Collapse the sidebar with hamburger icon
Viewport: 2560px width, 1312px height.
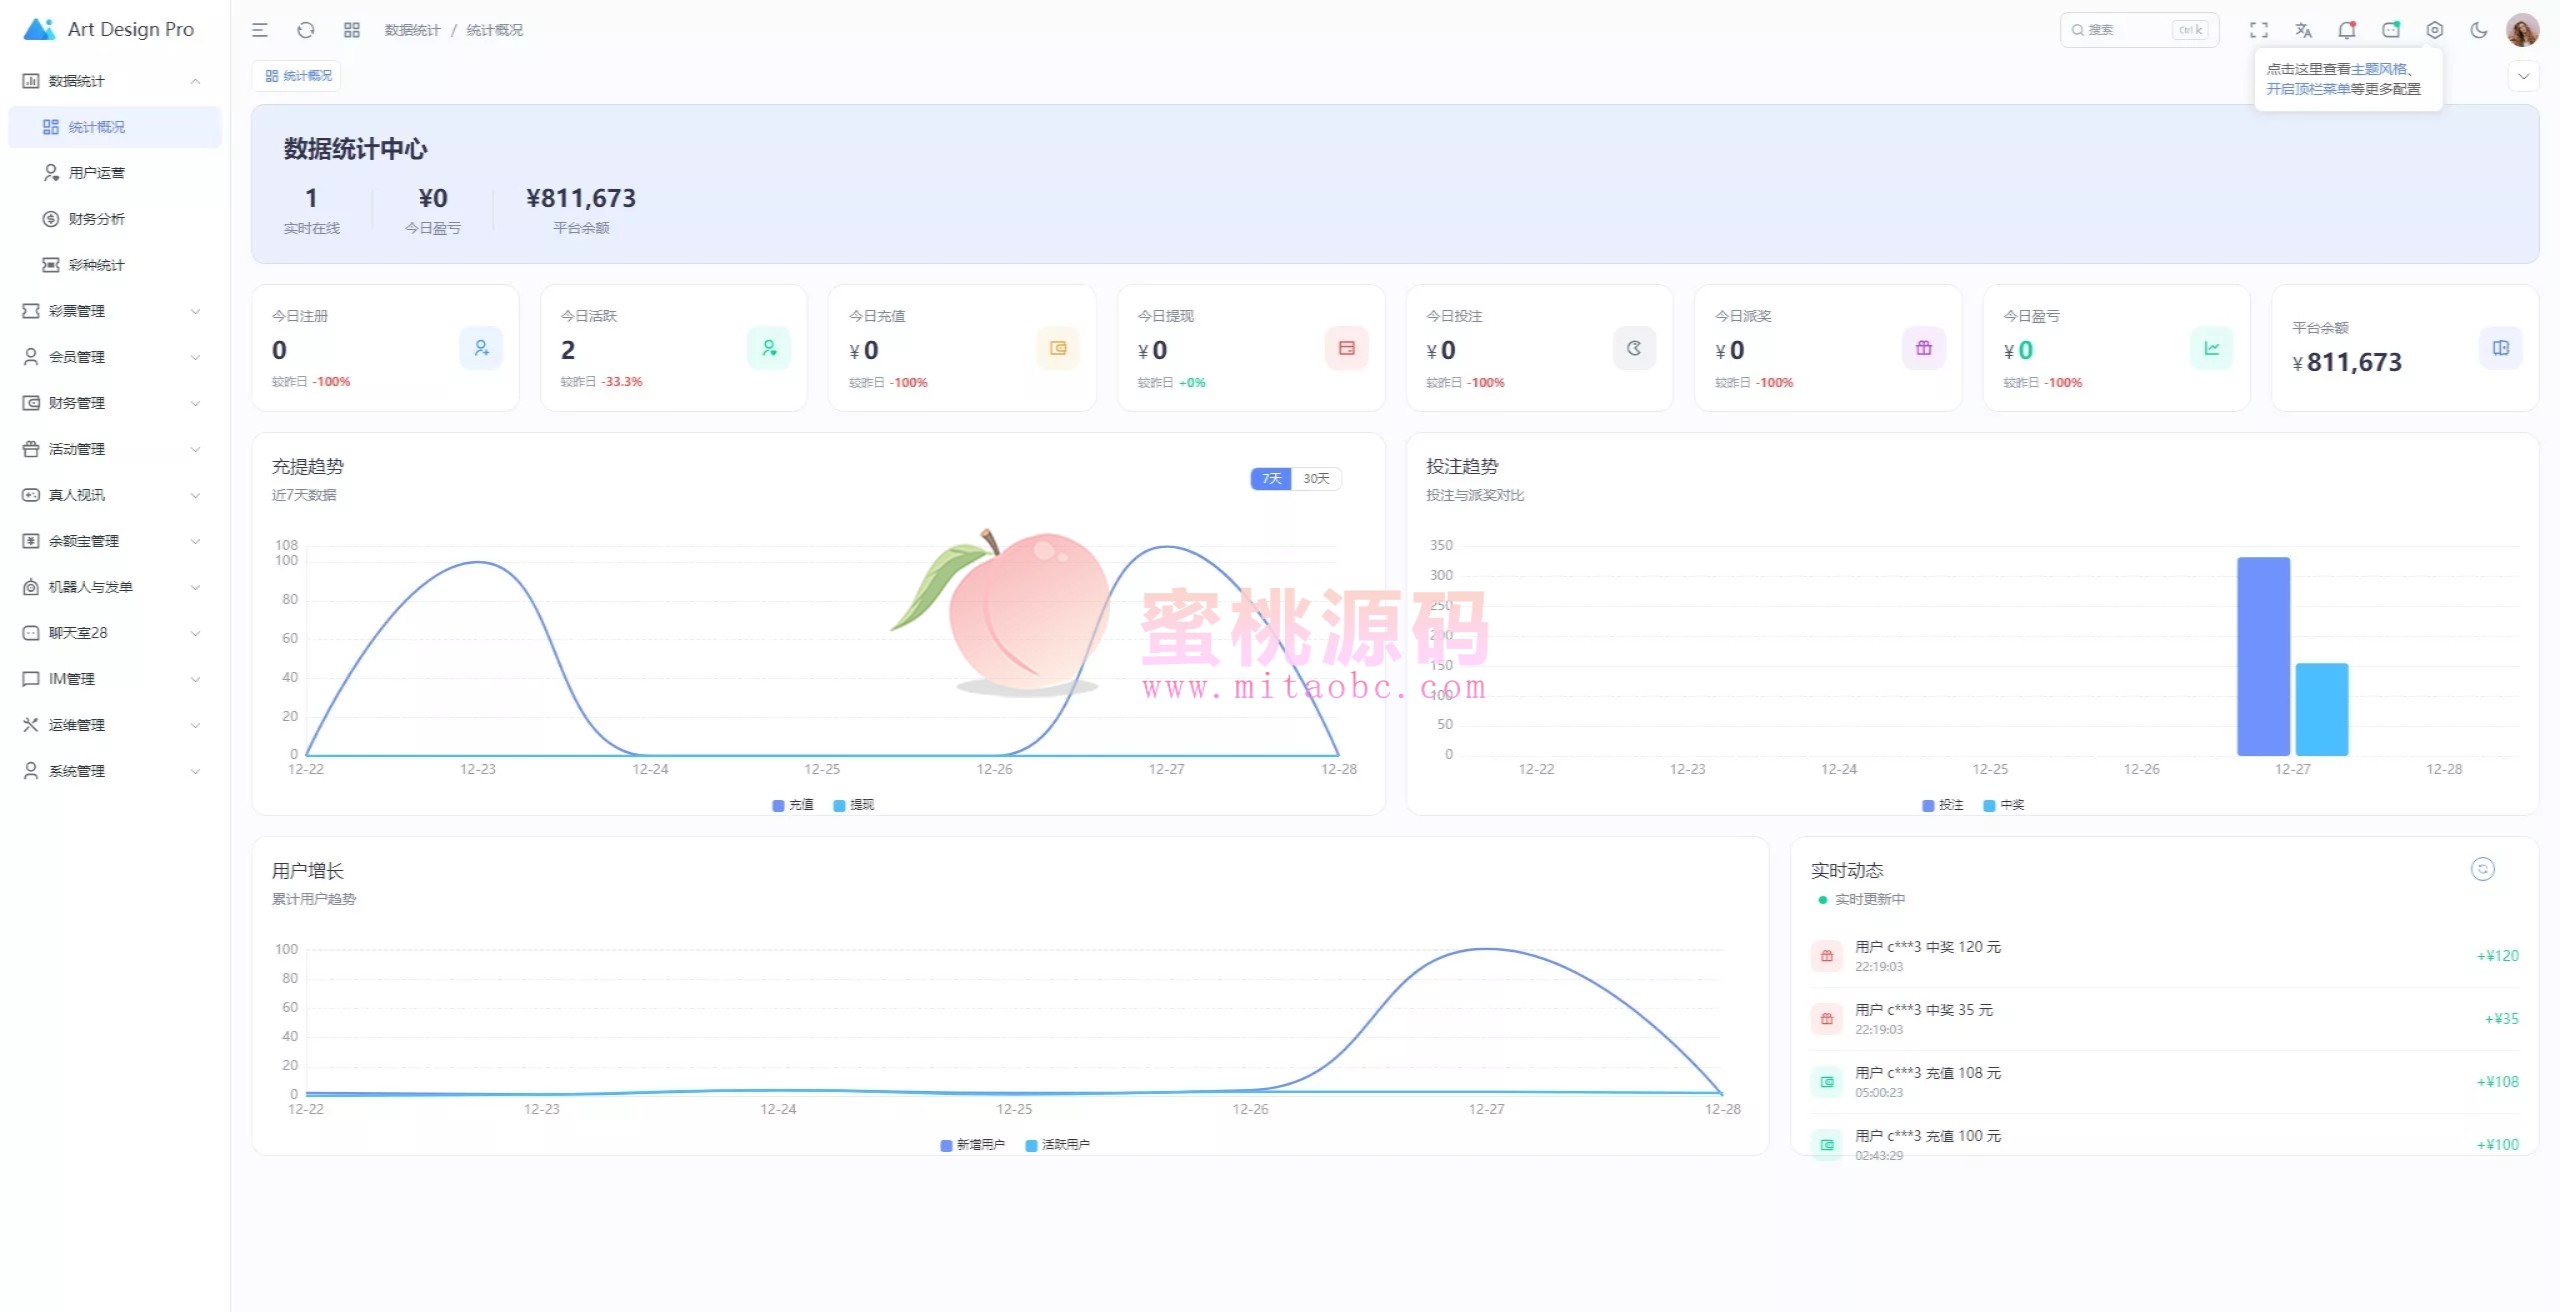tap(260, 30)
